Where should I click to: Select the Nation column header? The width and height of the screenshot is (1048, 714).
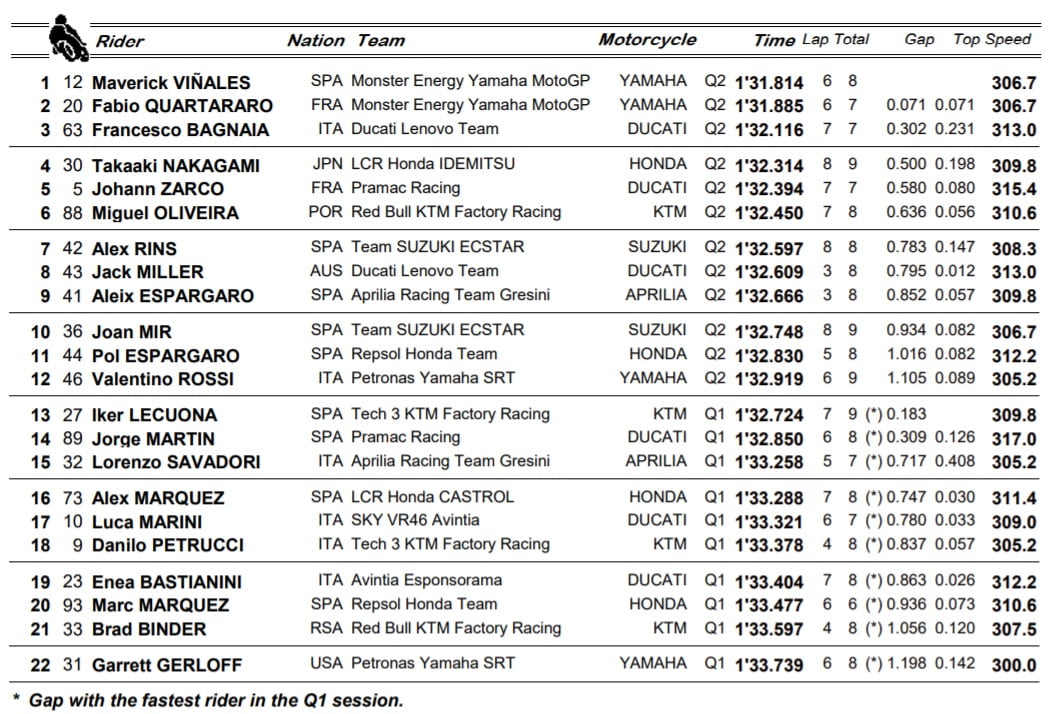315,41
